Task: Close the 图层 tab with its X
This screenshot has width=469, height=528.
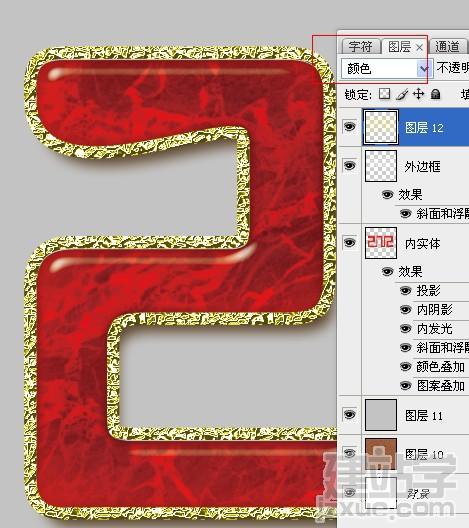Action: pos(419,47)
